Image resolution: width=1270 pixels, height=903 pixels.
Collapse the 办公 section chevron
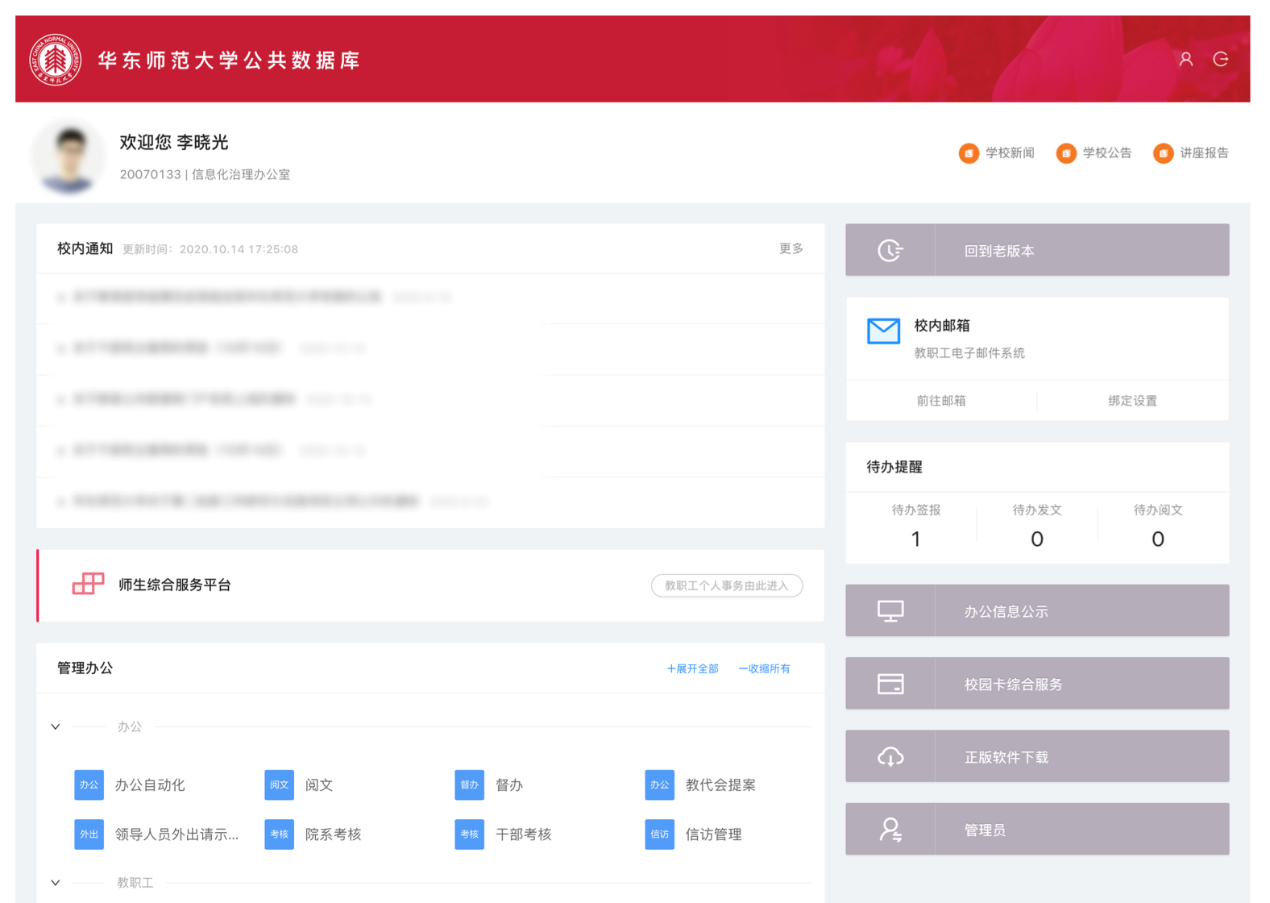[56, 727]
